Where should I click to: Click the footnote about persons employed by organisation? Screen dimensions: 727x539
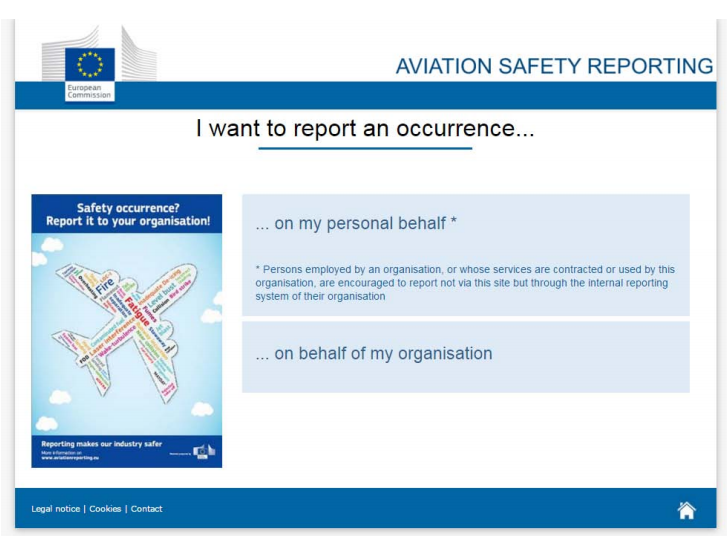(465, 282)
